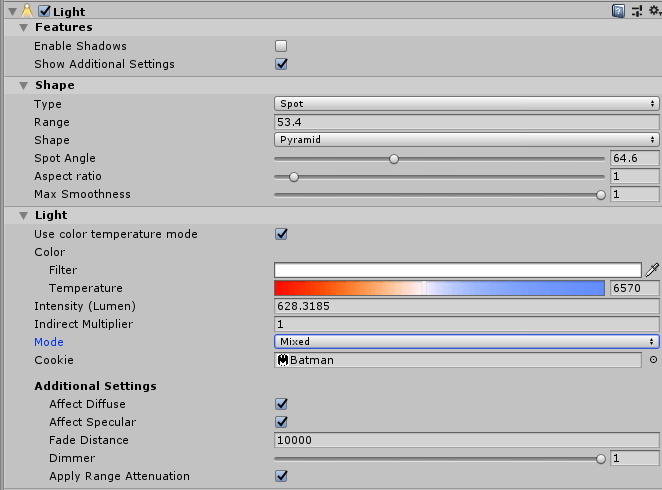
Task: Click the Range input field
Action: 466,122
